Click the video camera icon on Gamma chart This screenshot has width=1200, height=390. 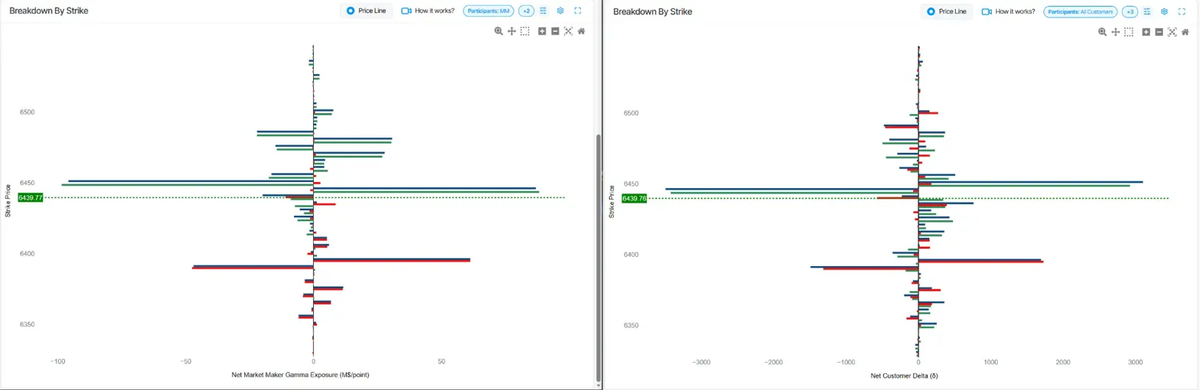tap(406, 11)
